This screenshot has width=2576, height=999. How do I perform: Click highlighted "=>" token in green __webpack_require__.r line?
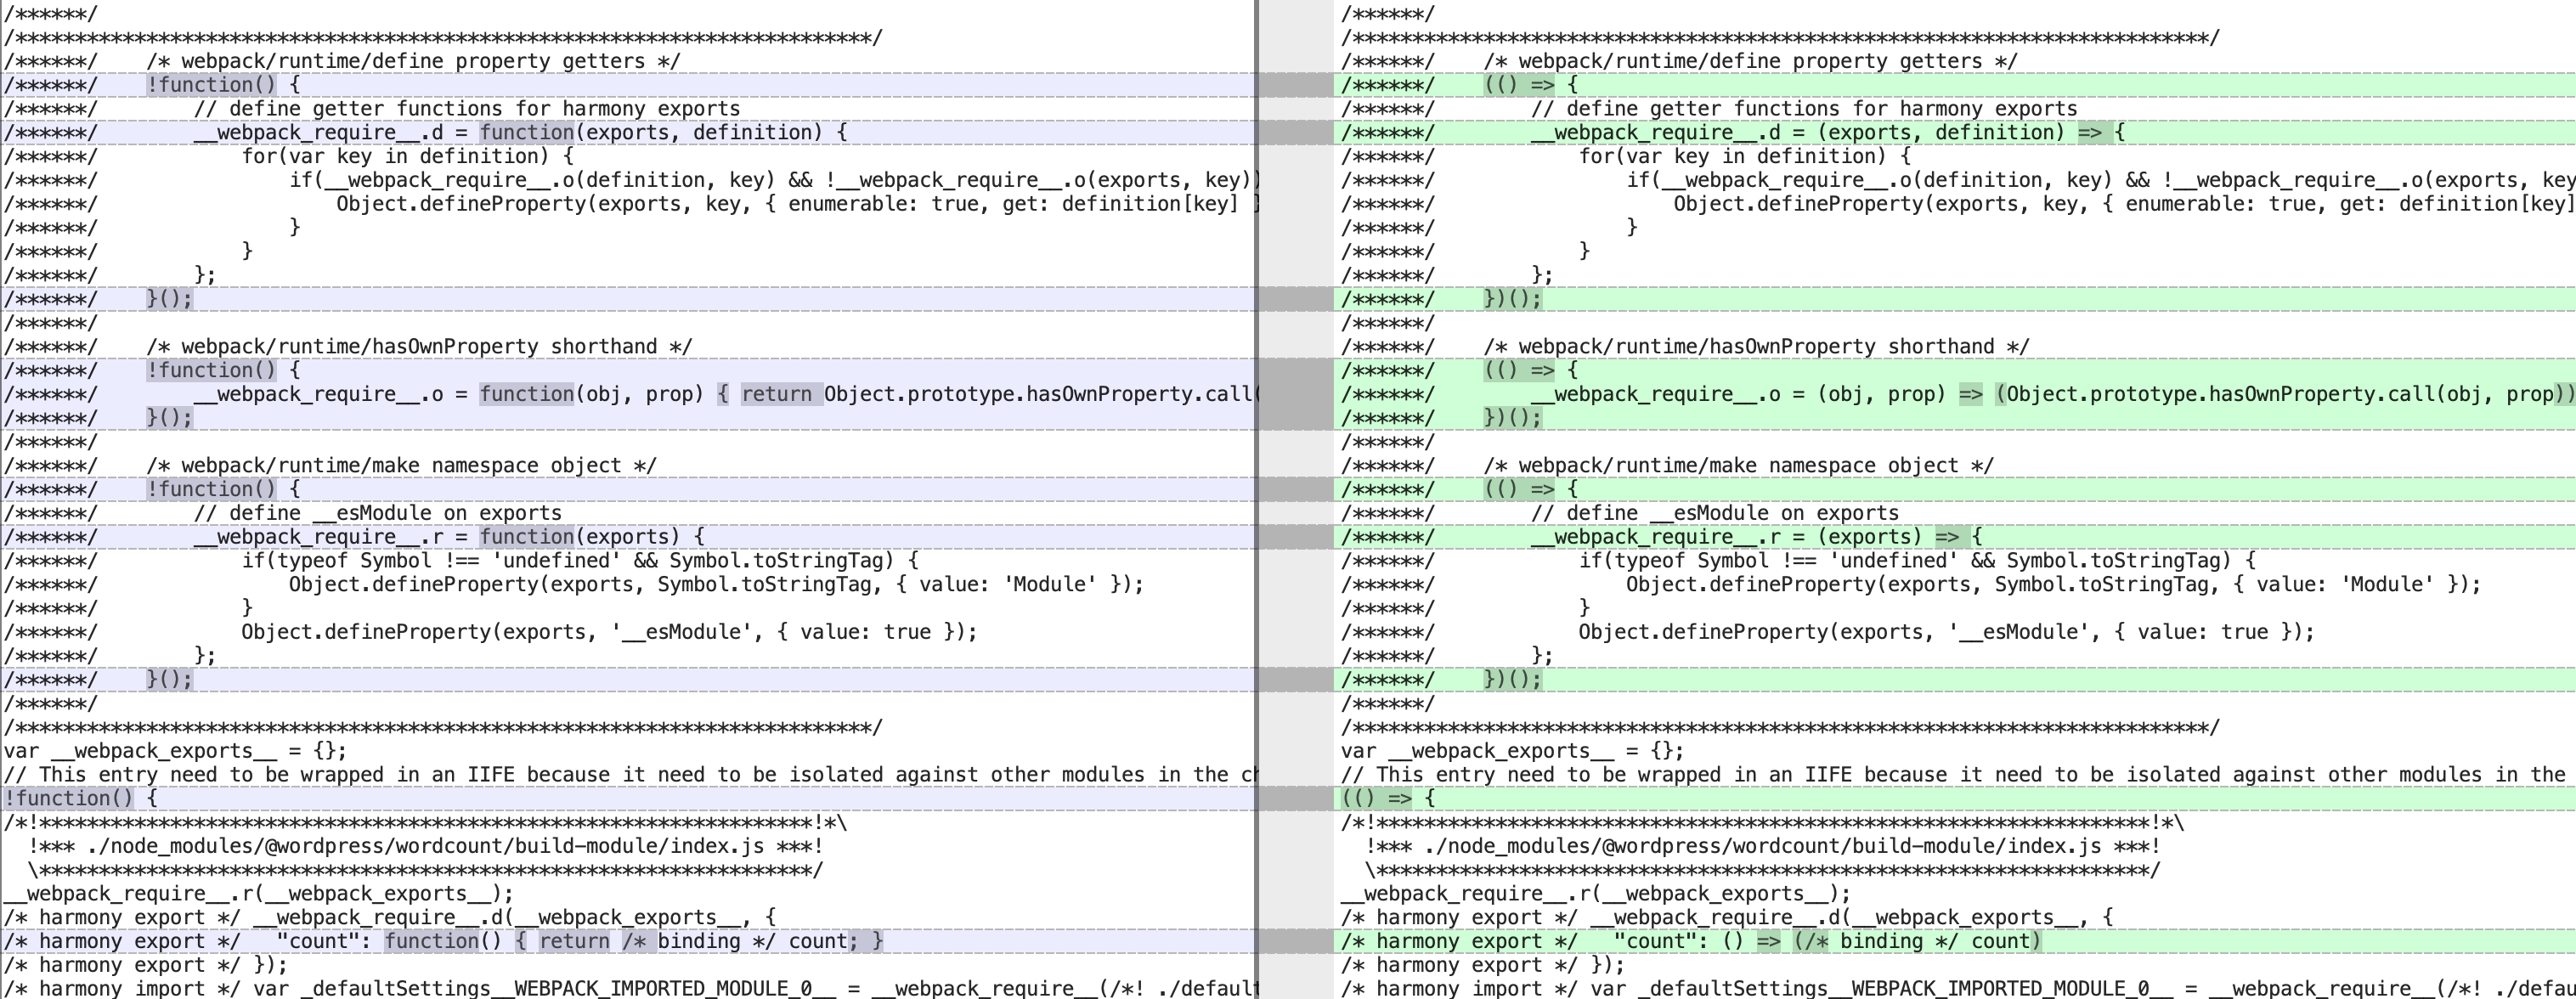tap(1948, 537)
